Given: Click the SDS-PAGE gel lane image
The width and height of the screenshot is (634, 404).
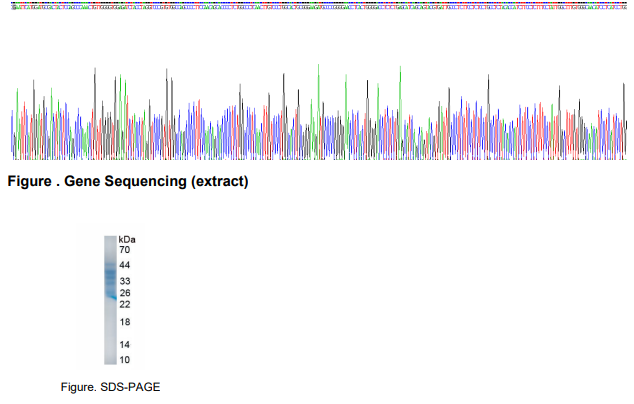Looking at the screenshot, I should point(110,300).
